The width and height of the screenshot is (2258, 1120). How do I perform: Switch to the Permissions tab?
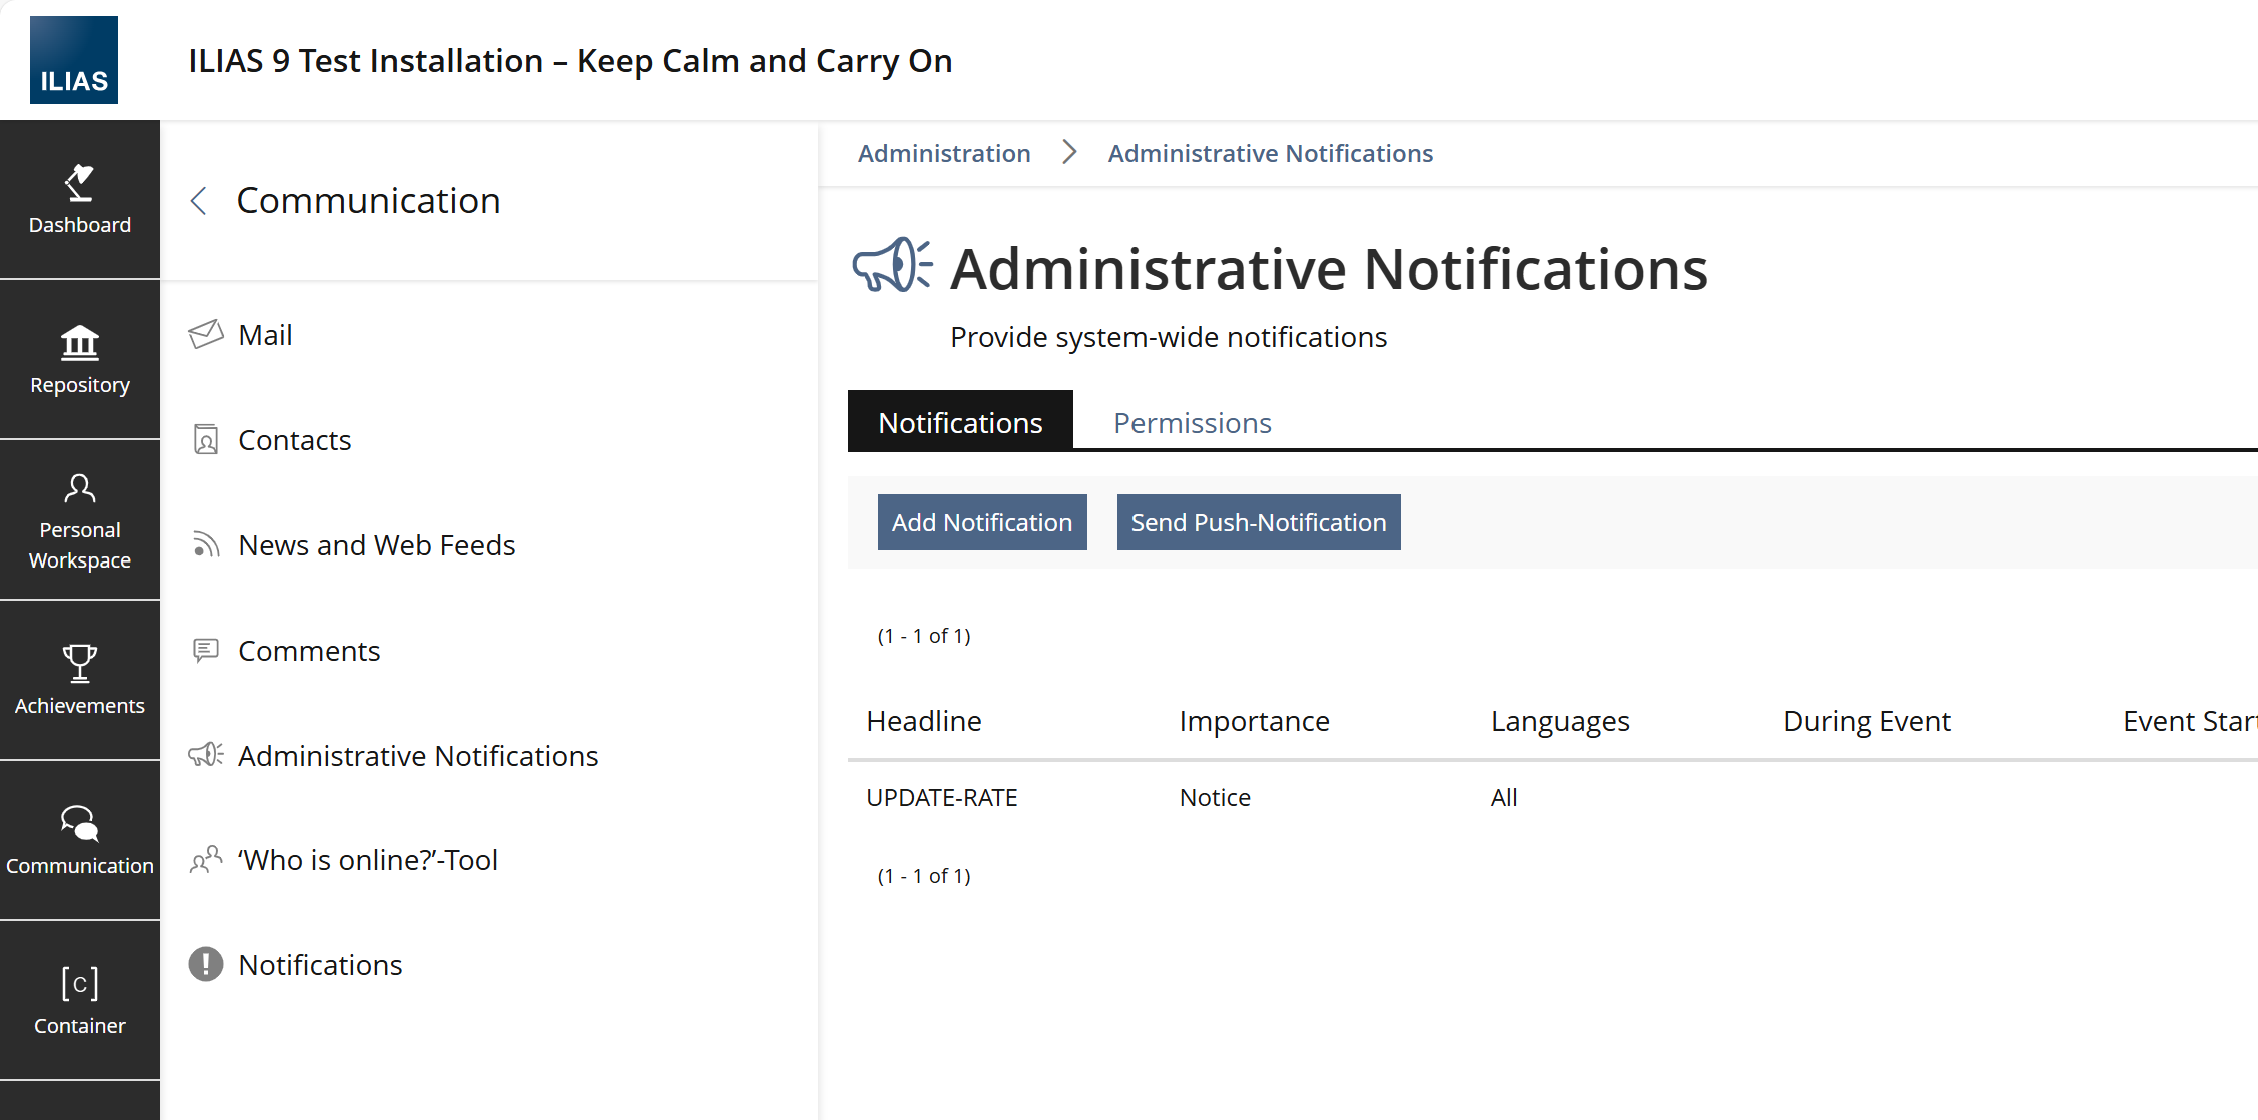click(1192, 423)
